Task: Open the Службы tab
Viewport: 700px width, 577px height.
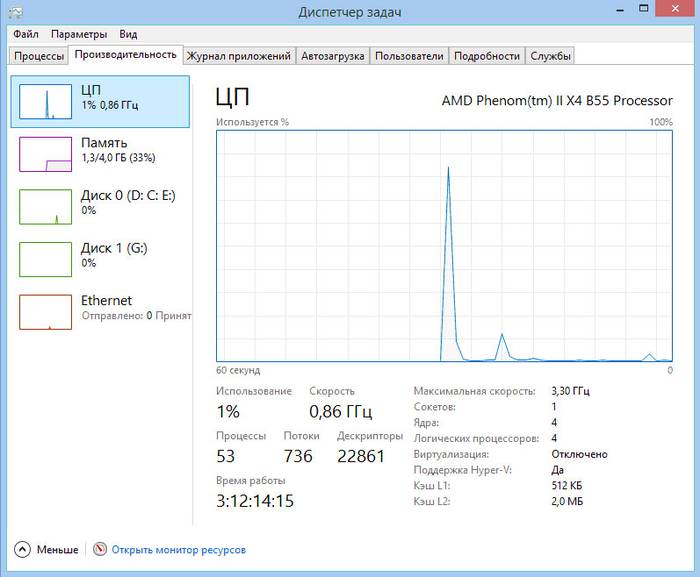Action: tap(550, 56)
